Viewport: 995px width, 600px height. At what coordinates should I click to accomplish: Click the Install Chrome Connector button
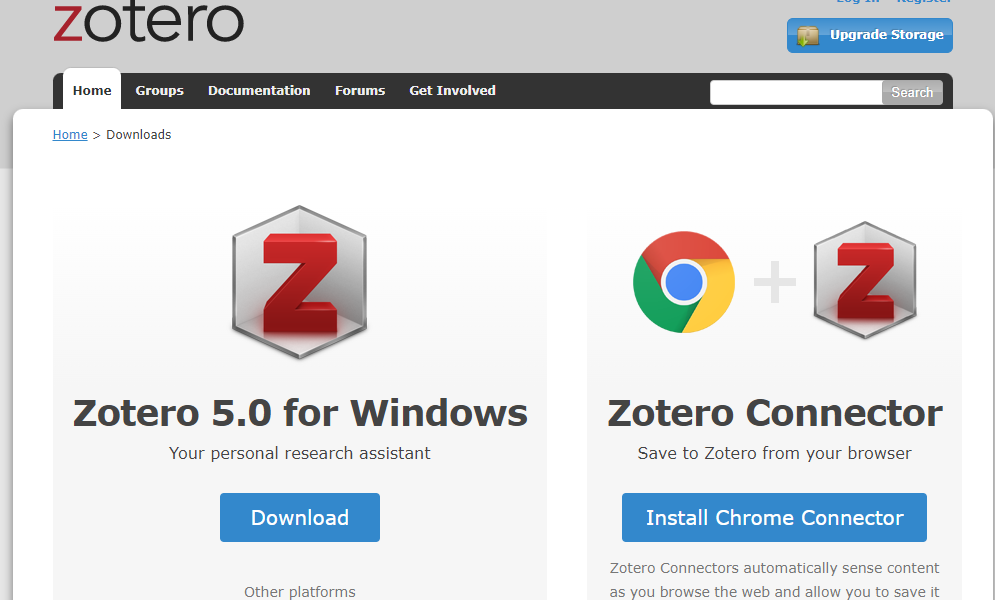click(774, 518)
